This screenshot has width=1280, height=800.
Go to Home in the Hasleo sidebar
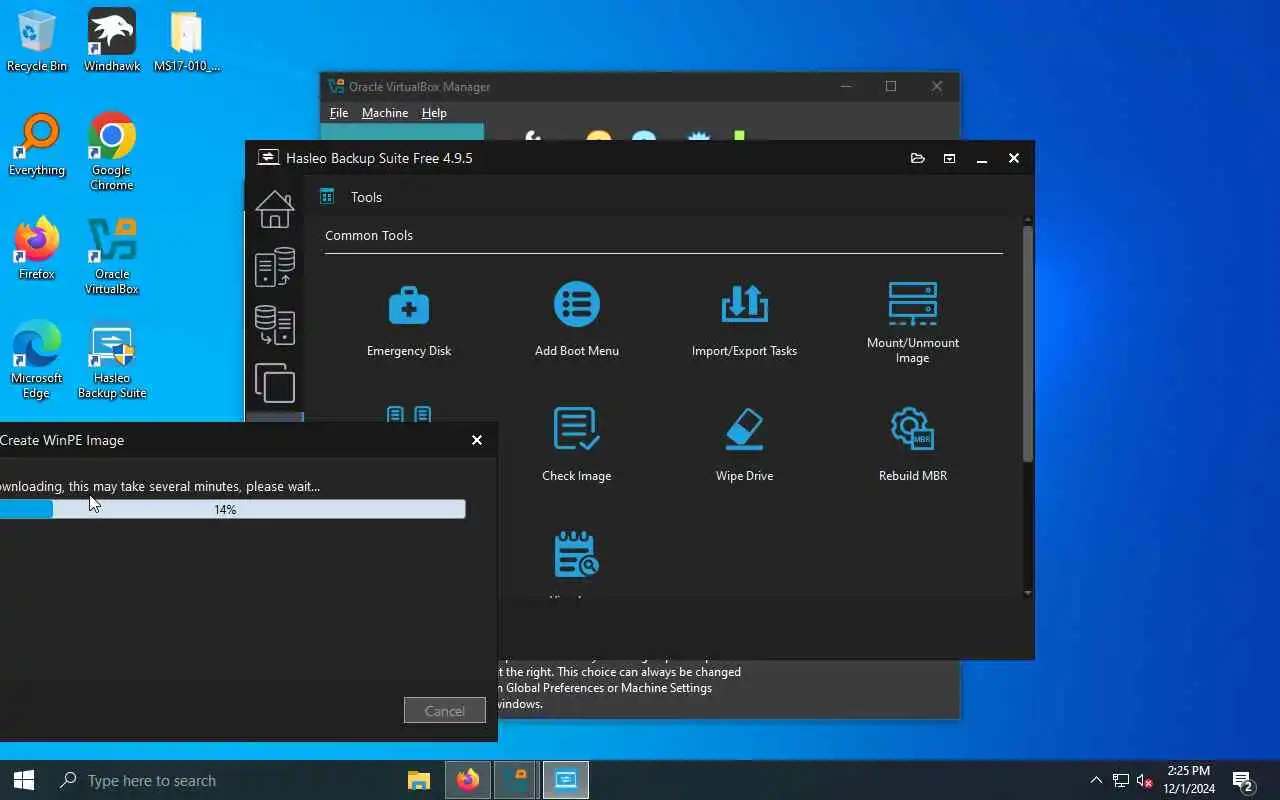275,209
